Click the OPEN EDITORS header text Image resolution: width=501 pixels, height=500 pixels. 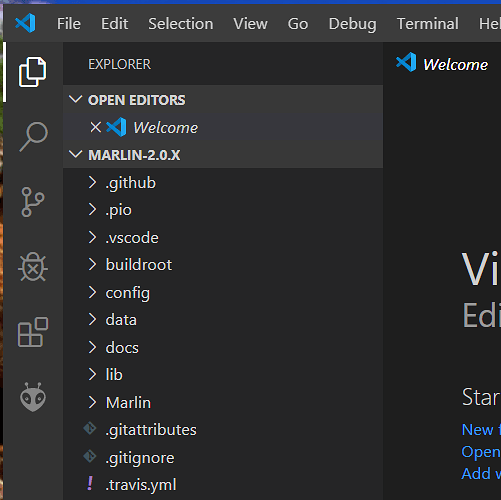pyautogui.click(x=136, y=100)
